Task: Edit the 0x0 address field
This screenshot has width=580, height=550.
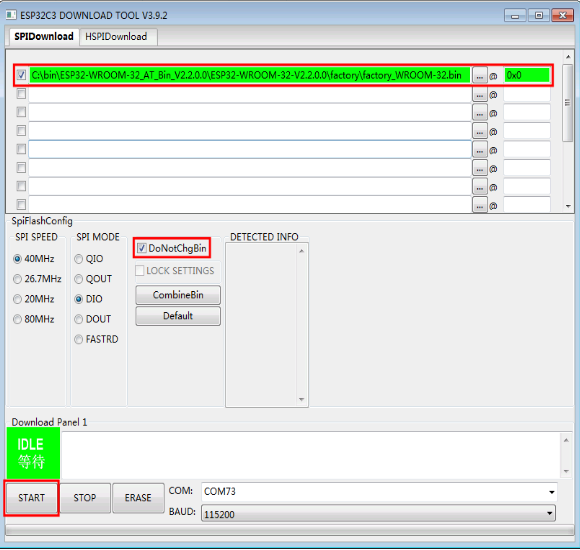Action: [x=527, y=75]
